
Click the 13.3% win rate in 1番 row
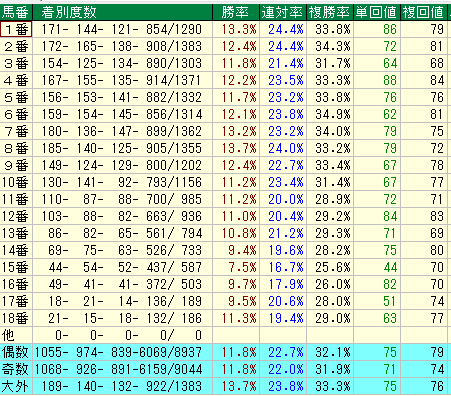click(236, 29)
